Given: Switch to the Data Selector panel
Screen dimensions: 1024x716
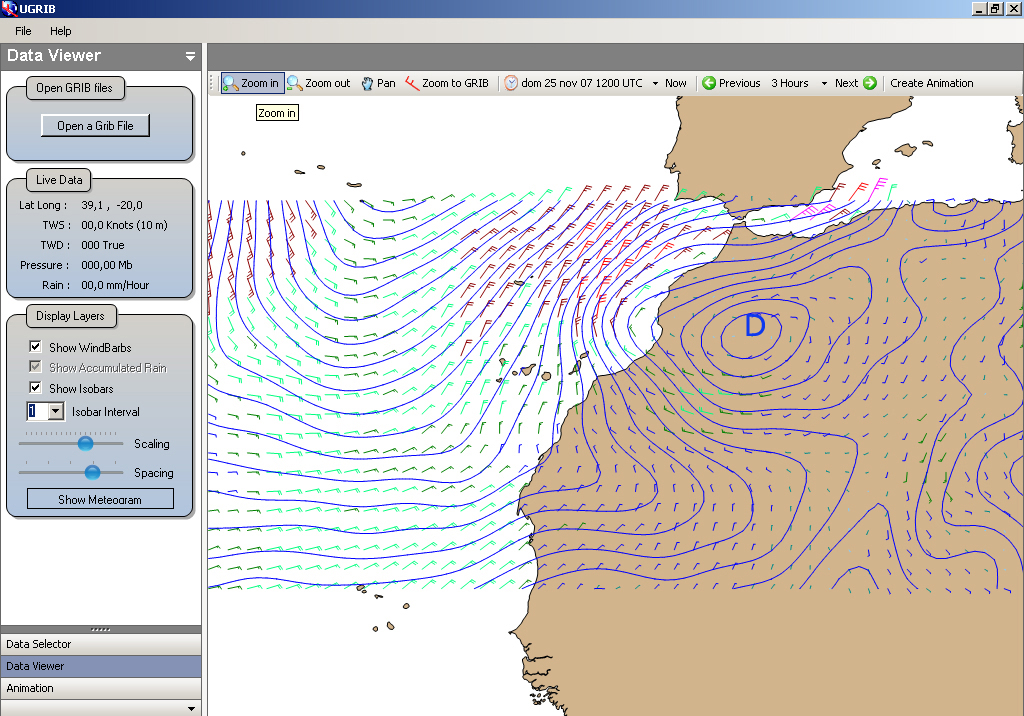Looking at the screenshot, I should tap(39, 644).
